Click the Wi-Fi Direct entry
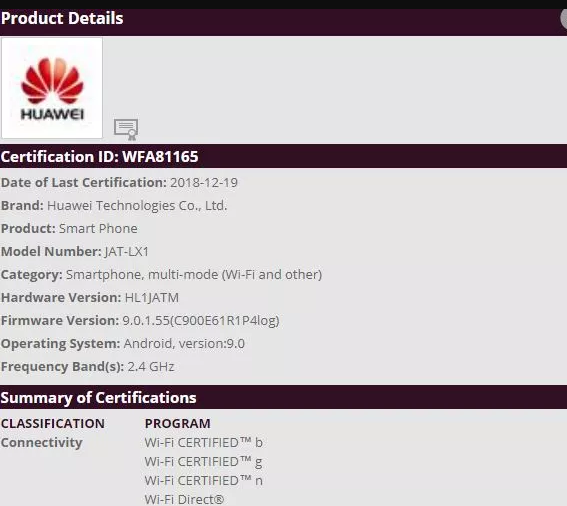This screenshot has height=506, width=567. [x=184, y=500]
